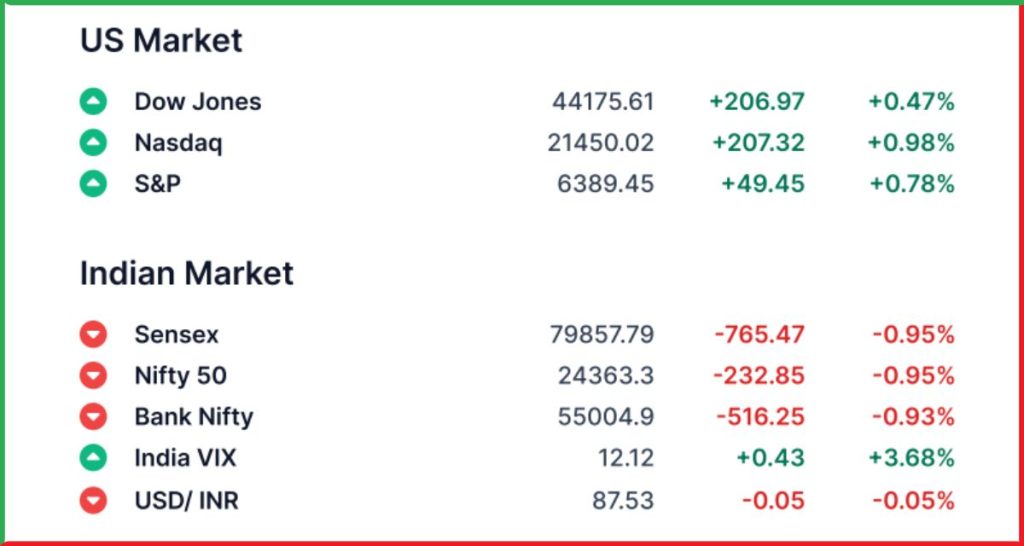The width and height of the screenshot is (1024, 546).
Task: Click the red down-arrow icon beside USD/ INR
Action: [93, 501]
